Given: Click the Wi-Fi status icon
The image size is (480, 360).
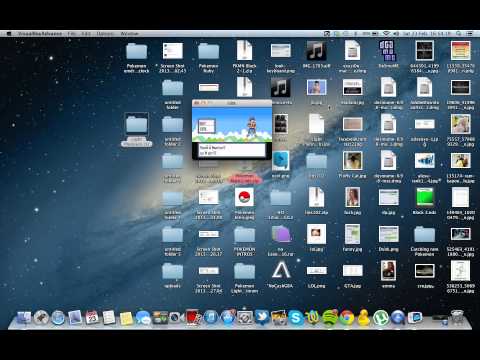Looking at the screenshot, I should [x=386, y=34].
